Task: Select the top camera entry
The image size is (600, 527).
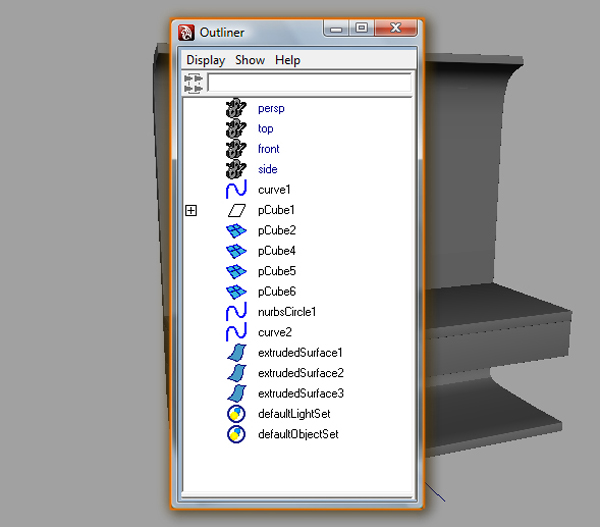Action: coord(266,129)
